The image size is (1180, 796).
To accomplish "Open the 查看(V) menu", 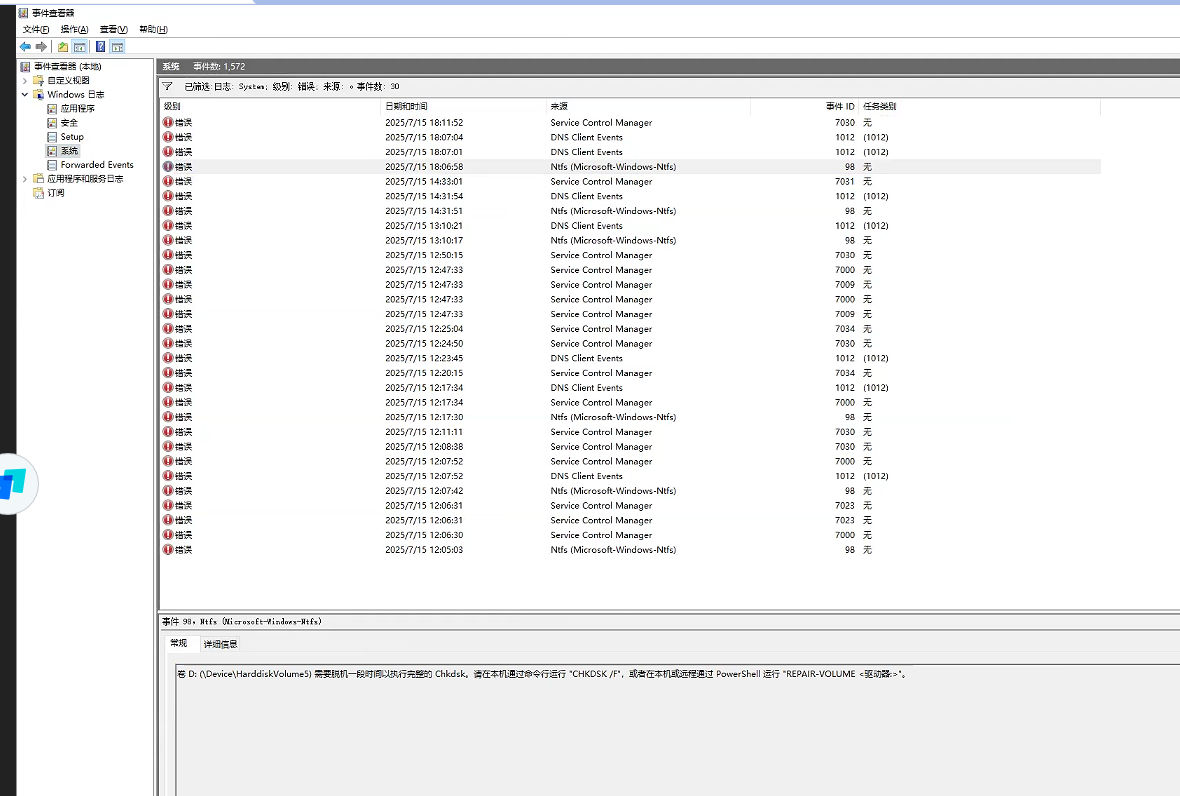I will click(113, 30).
